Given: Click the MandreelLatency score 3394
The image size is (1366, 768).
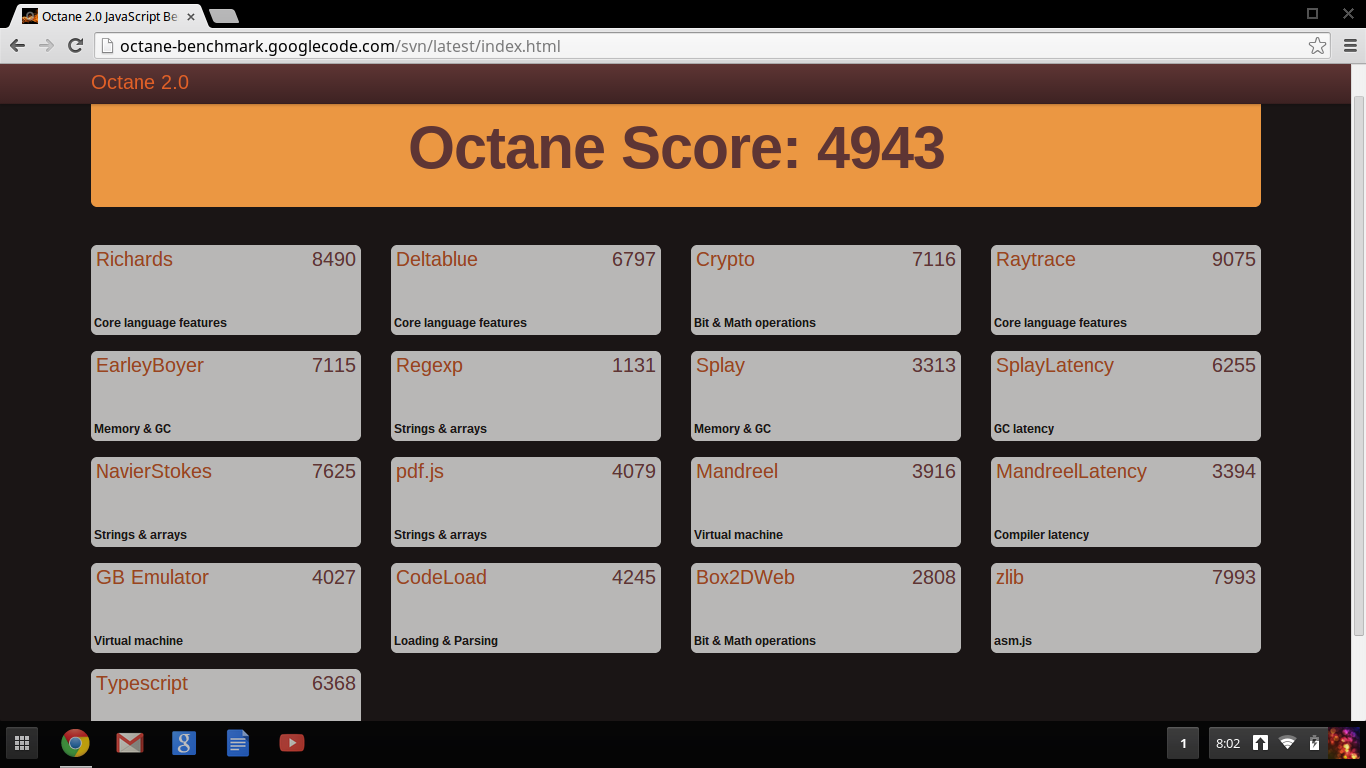Looking at the screenshot, I should click(x=1234, y=471).
